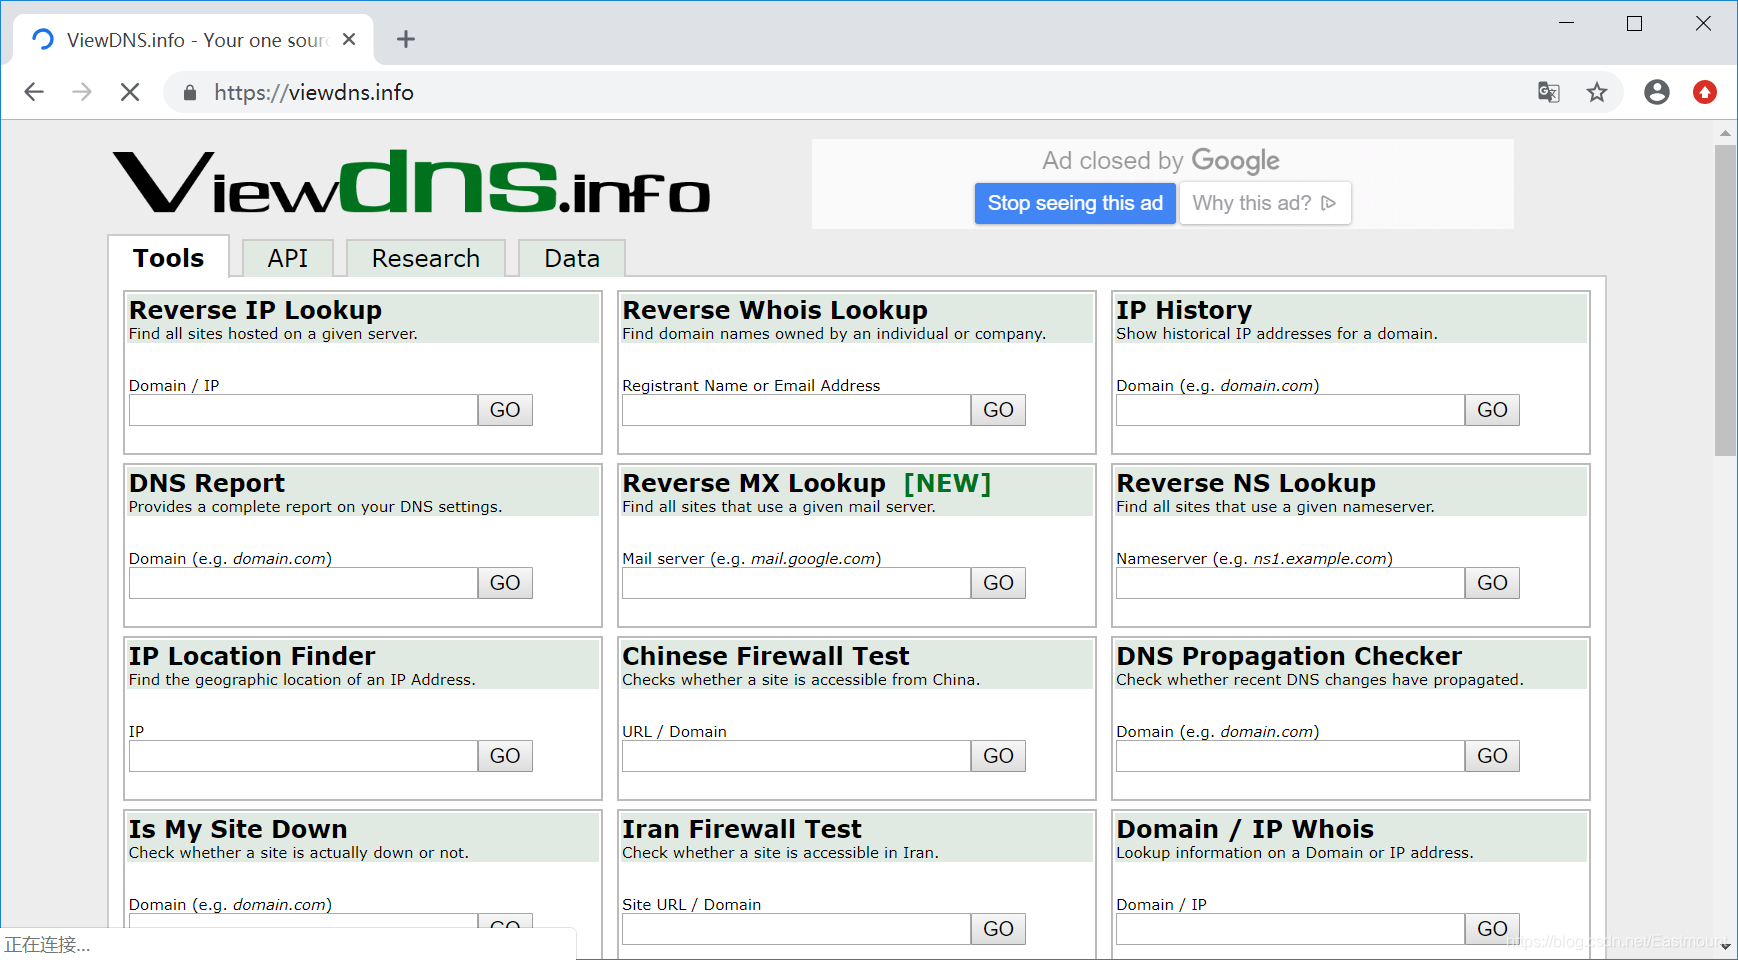Image resolution: width=1738 pixels, height=960 pixels.
Task: Go back with the browser back arrow
Action: click(34, 92)
